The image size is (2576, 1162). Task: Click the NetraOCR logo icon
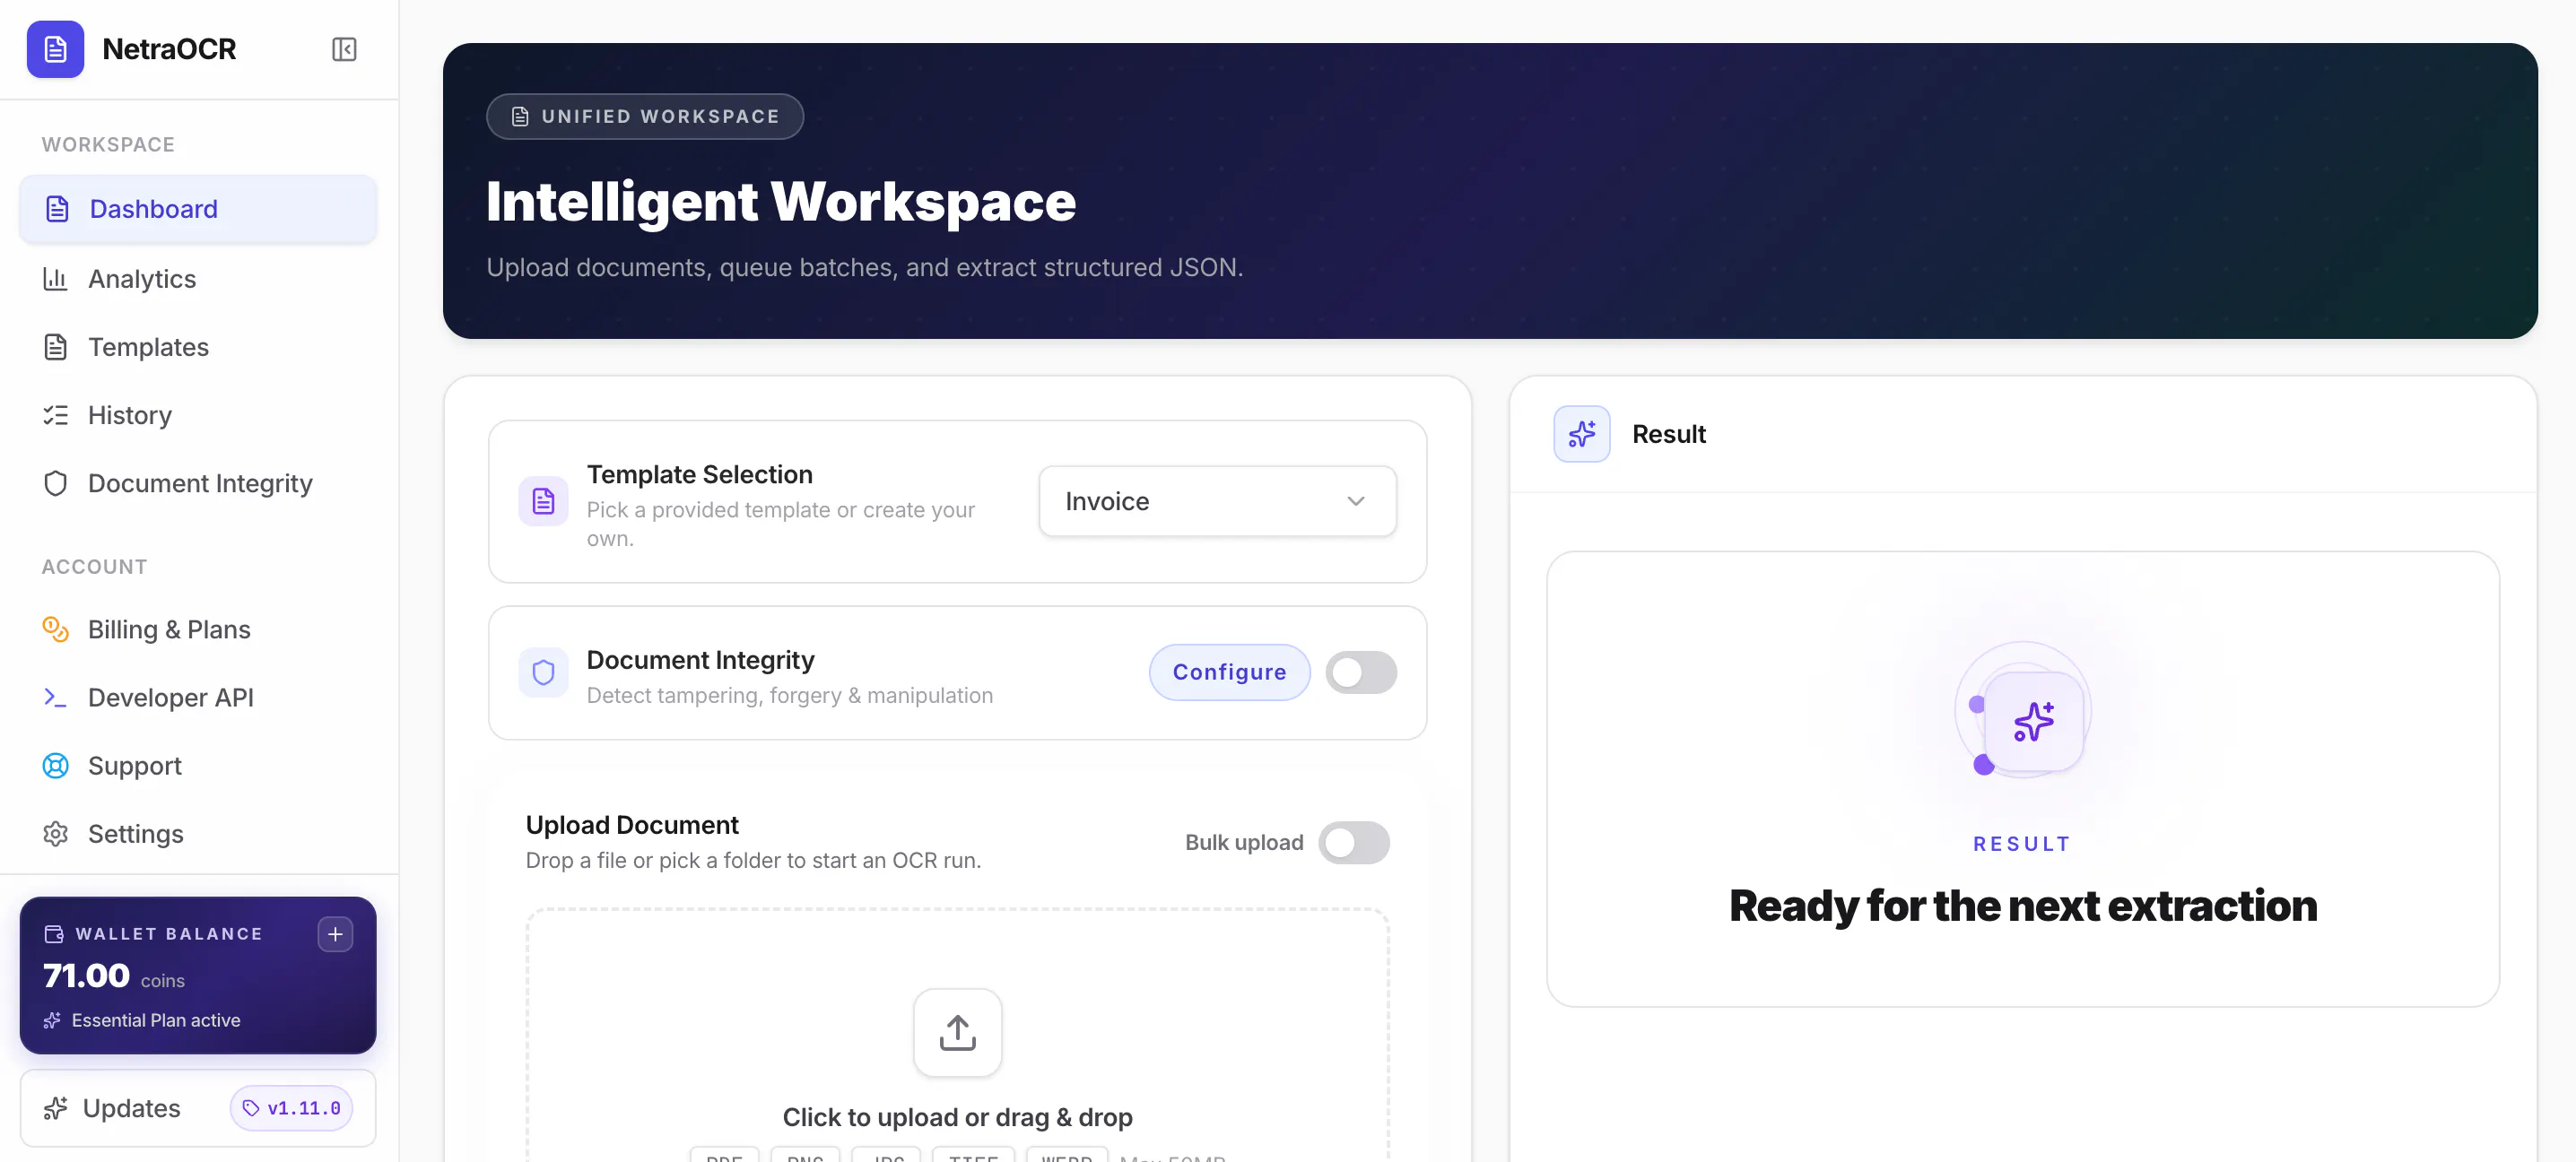(55, 49)
